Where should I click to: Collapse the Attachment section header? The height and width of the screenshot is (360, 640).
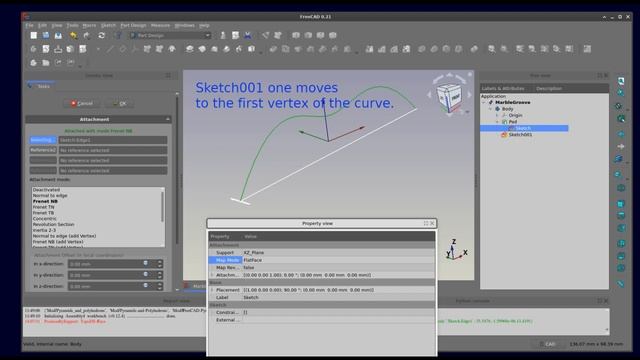pos(98,119)
